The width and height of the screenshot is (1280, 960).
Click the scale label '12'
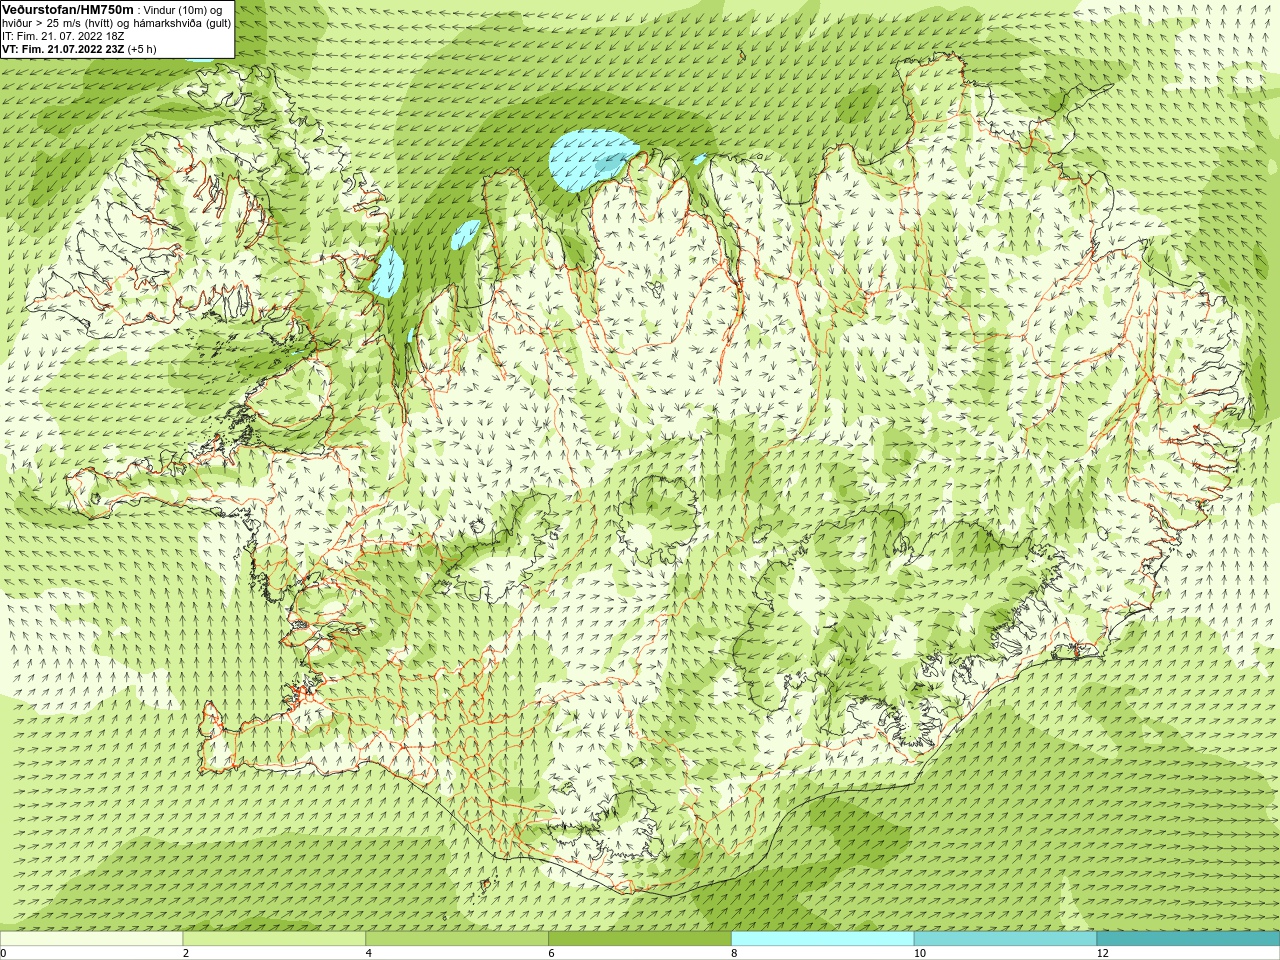click(x=1102, y=953)
